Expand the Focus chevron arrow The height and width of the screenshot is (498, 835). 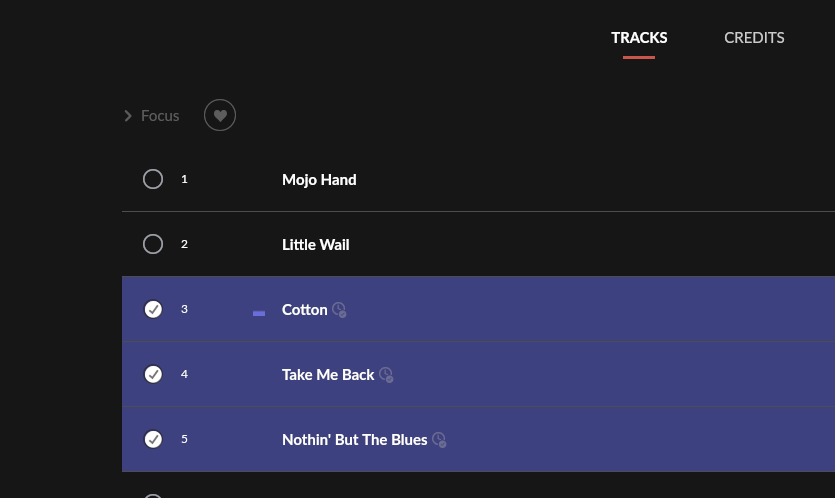(x=128, y=116)
